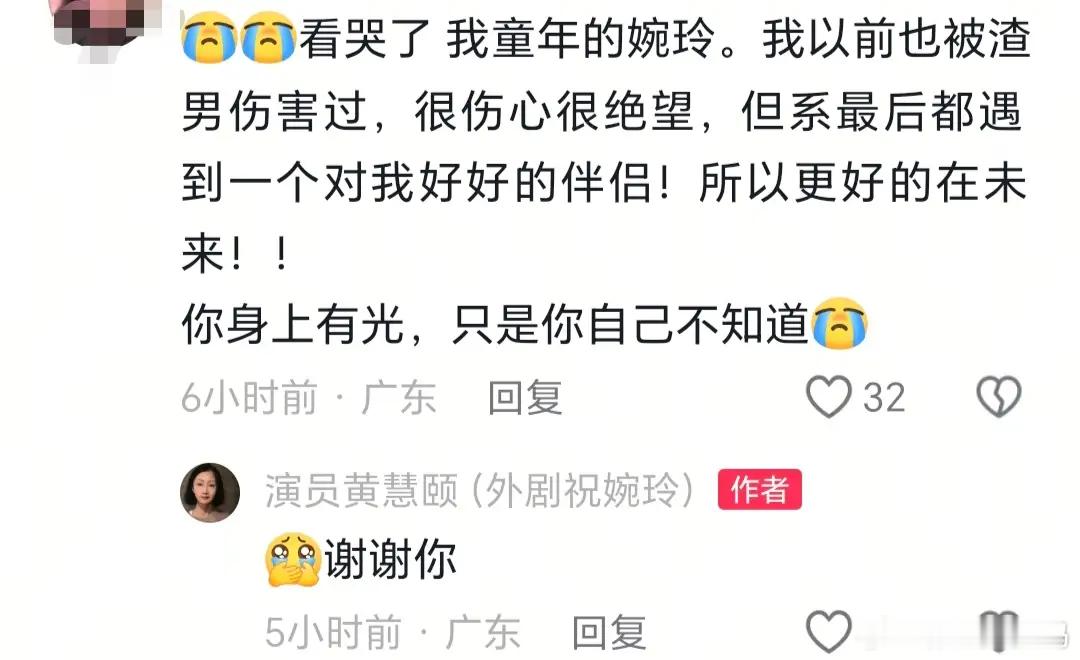Reply to the 5小时前 comment
The image size is (1080, 660).
pyautogui.click(x=610, y=632)
